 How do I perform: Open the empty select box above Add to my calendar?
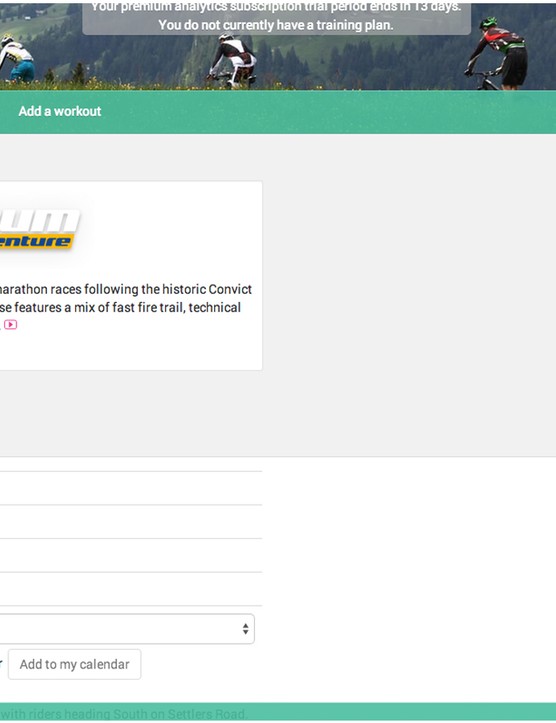[127, 628]
